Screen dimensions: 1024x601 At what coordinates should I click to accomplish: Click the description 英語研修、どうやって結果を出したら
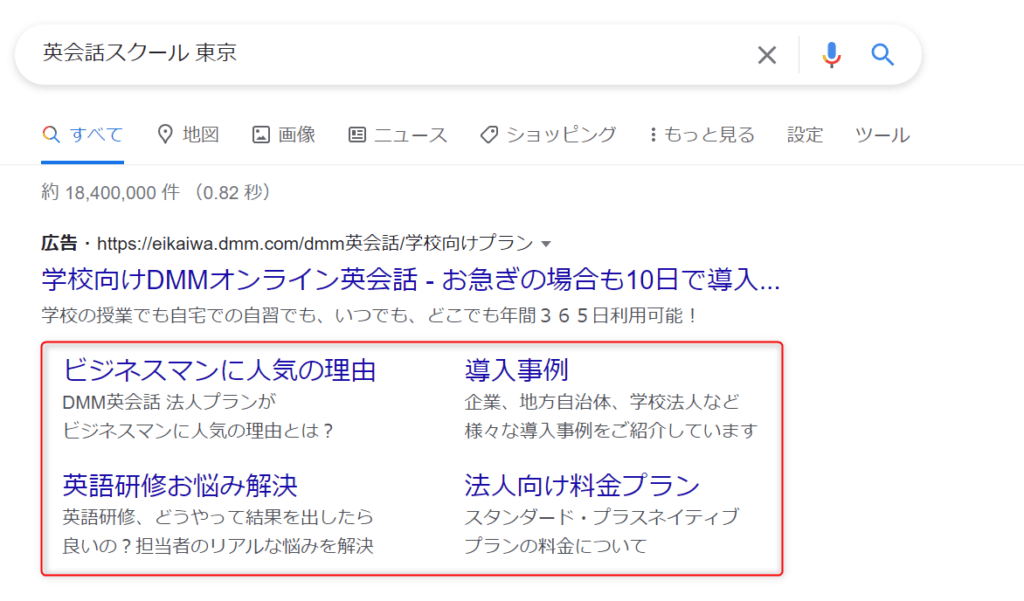[x=218, y=517]
